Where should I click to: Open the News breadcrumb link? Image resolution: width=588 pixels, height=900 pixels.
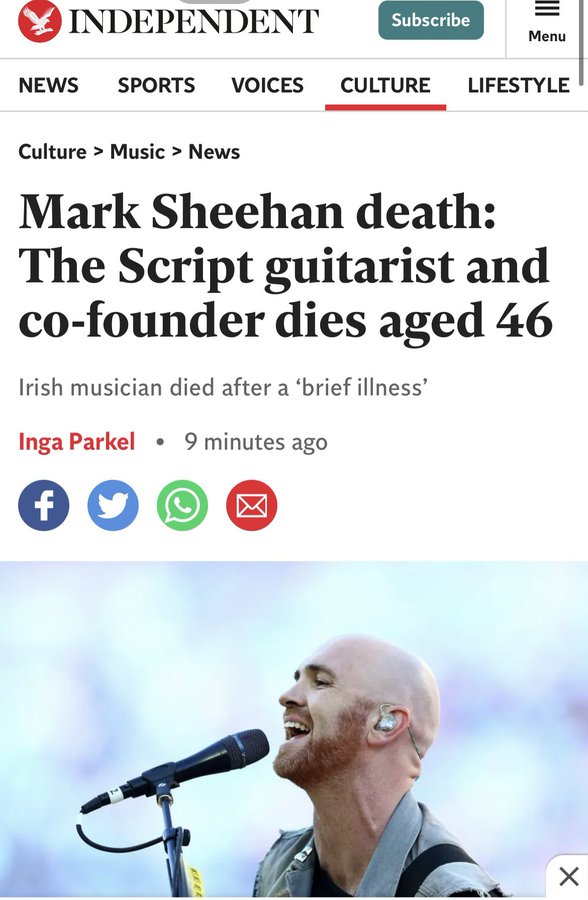[x=214, y=152]
